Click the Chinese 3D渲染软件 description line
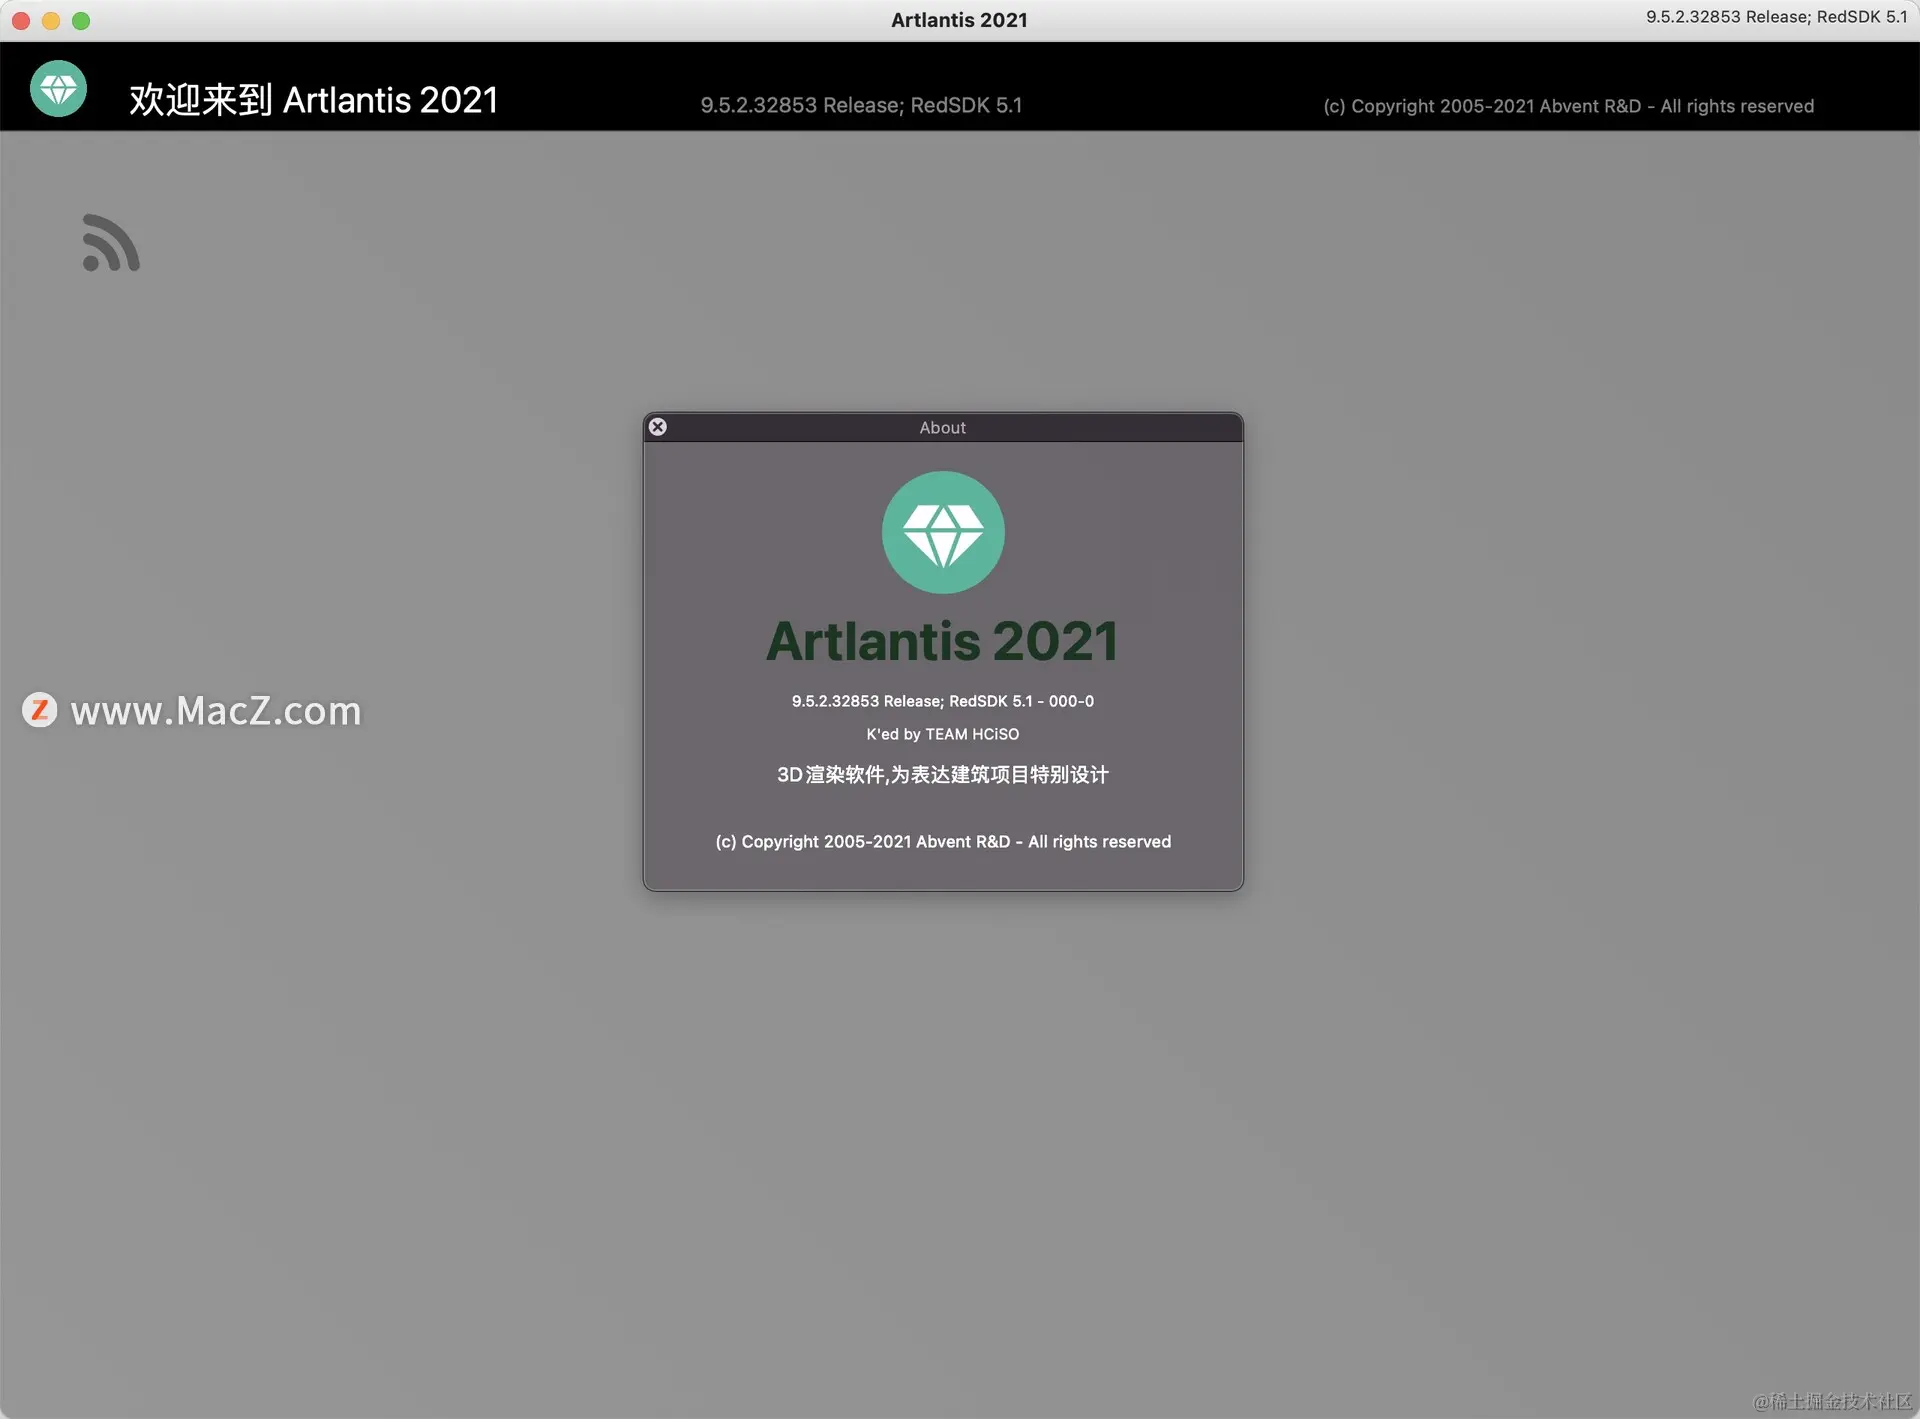1920x1419 pixels. [x=942, y=775]
